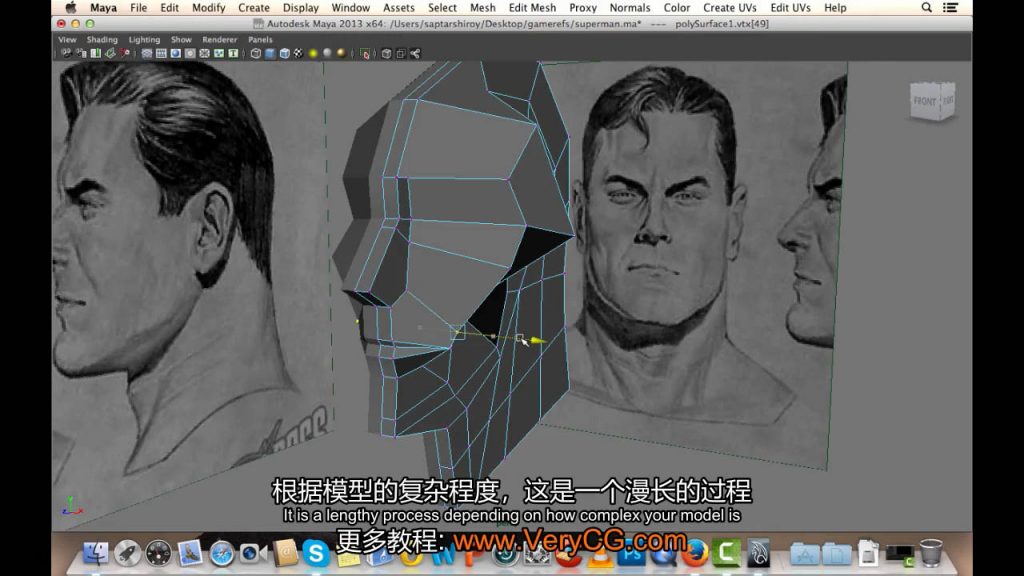Viewport: 1024px width, 576px height.
Task: Click the Image Plane icon
Action: pos(110,54)
